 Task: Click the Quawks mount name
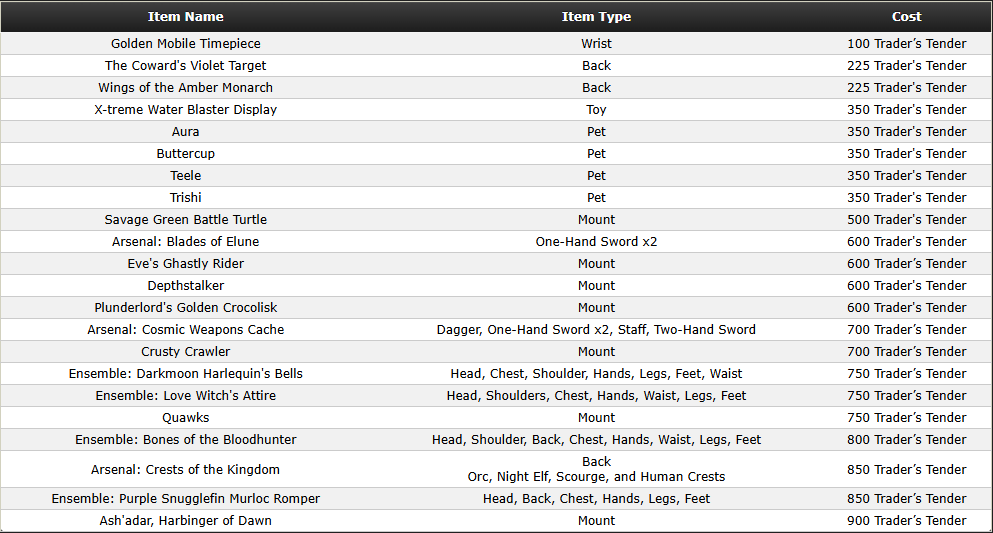pos(186,418)
